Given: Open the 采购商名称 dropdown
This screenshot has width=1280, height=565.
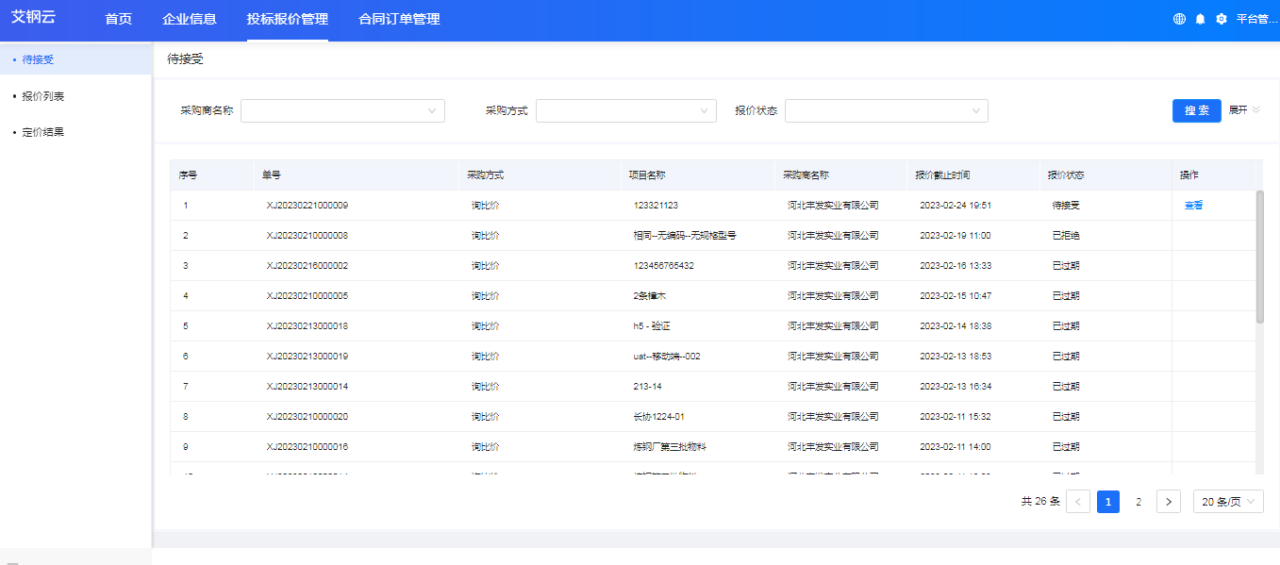Looking at the screenshot, I should (x=343, y=111).
